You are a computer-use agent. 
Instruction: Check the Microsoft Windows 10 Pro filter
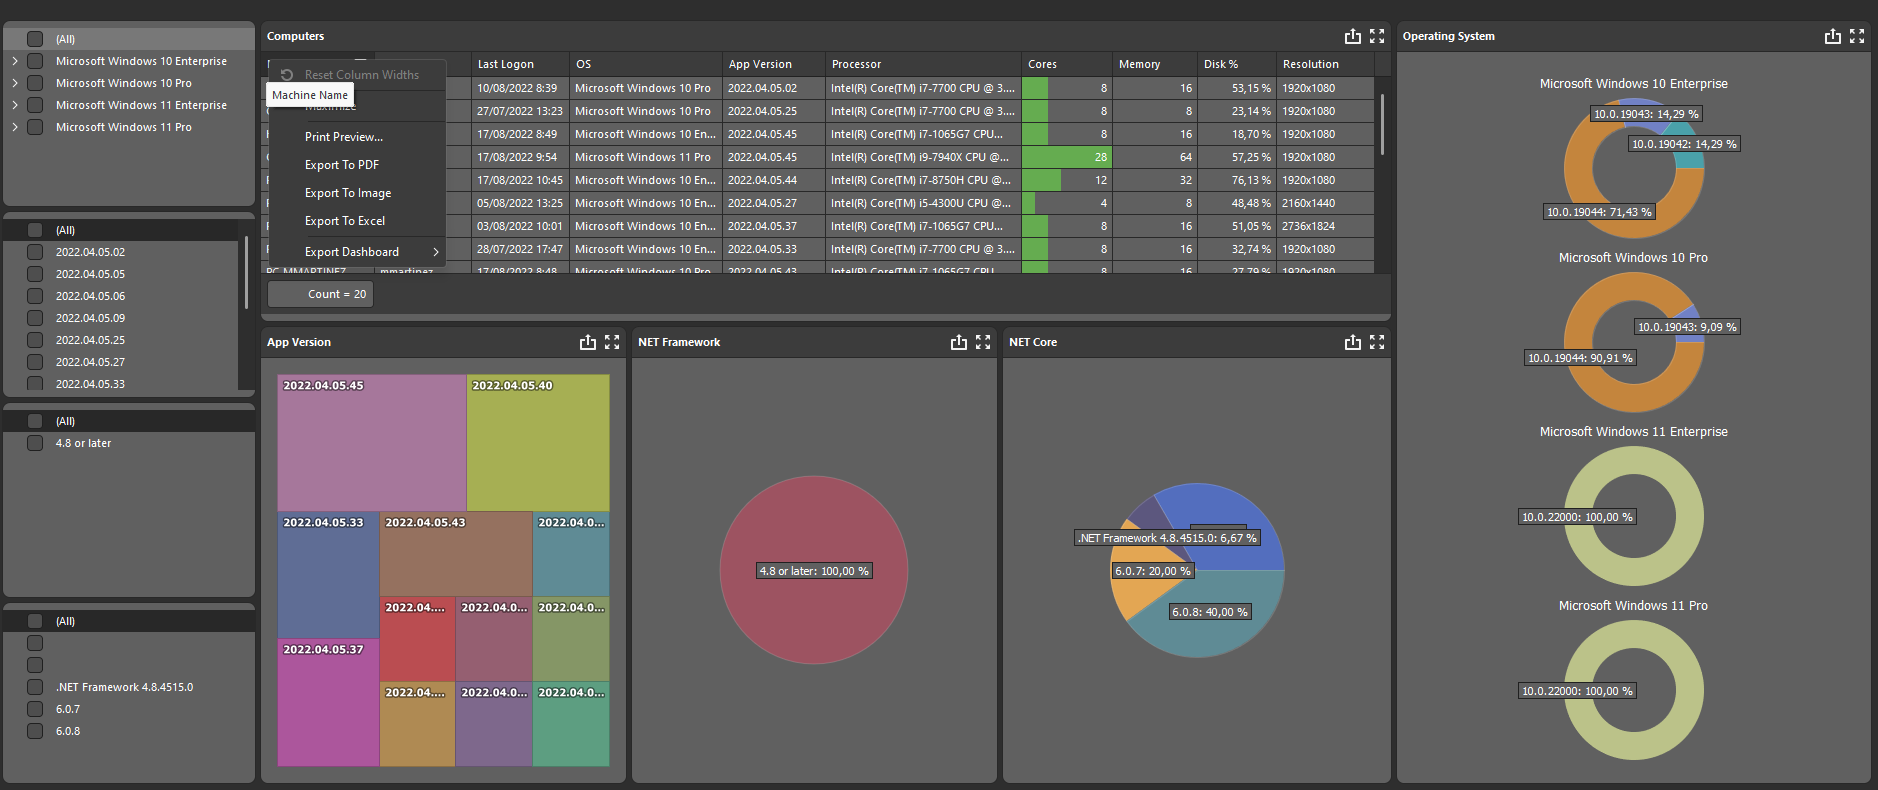pos(35,83)
